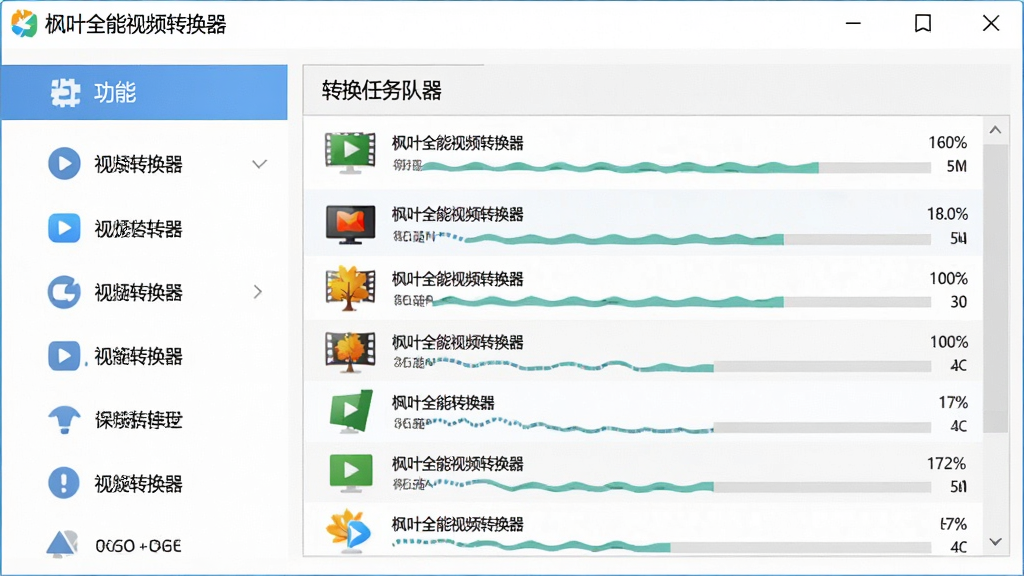Click the vertical scrollbar thumb of the task list
The width and height of the screenshot is (1024, 576).
point(995,289)
